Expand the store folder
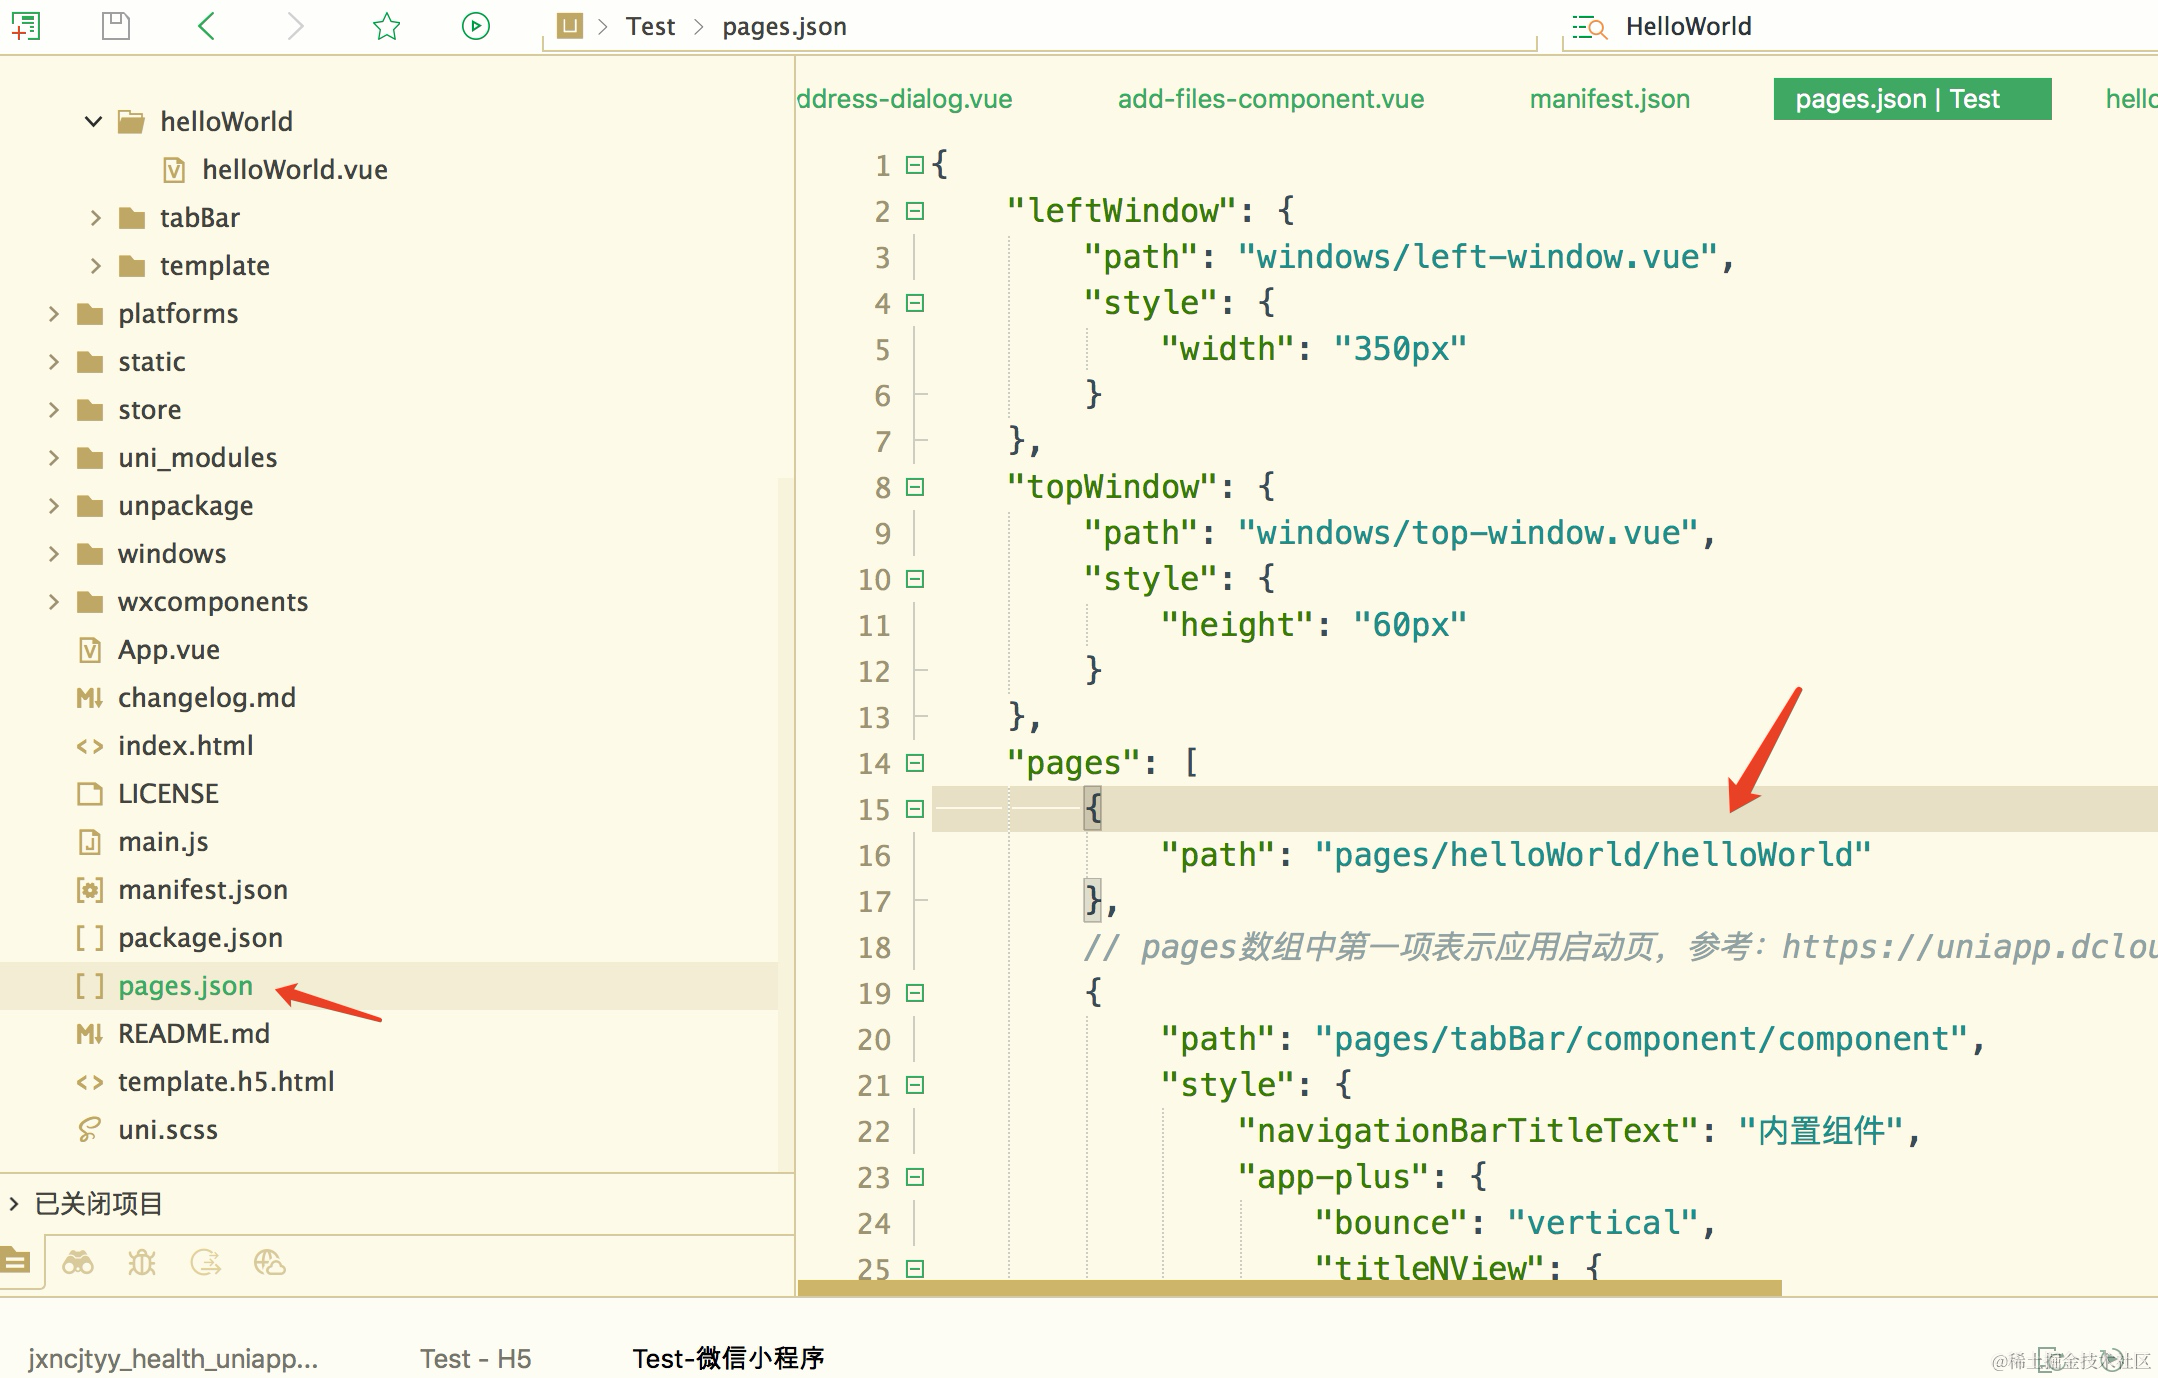This screenshot has width=2158, height=1378. click(53, 410)
